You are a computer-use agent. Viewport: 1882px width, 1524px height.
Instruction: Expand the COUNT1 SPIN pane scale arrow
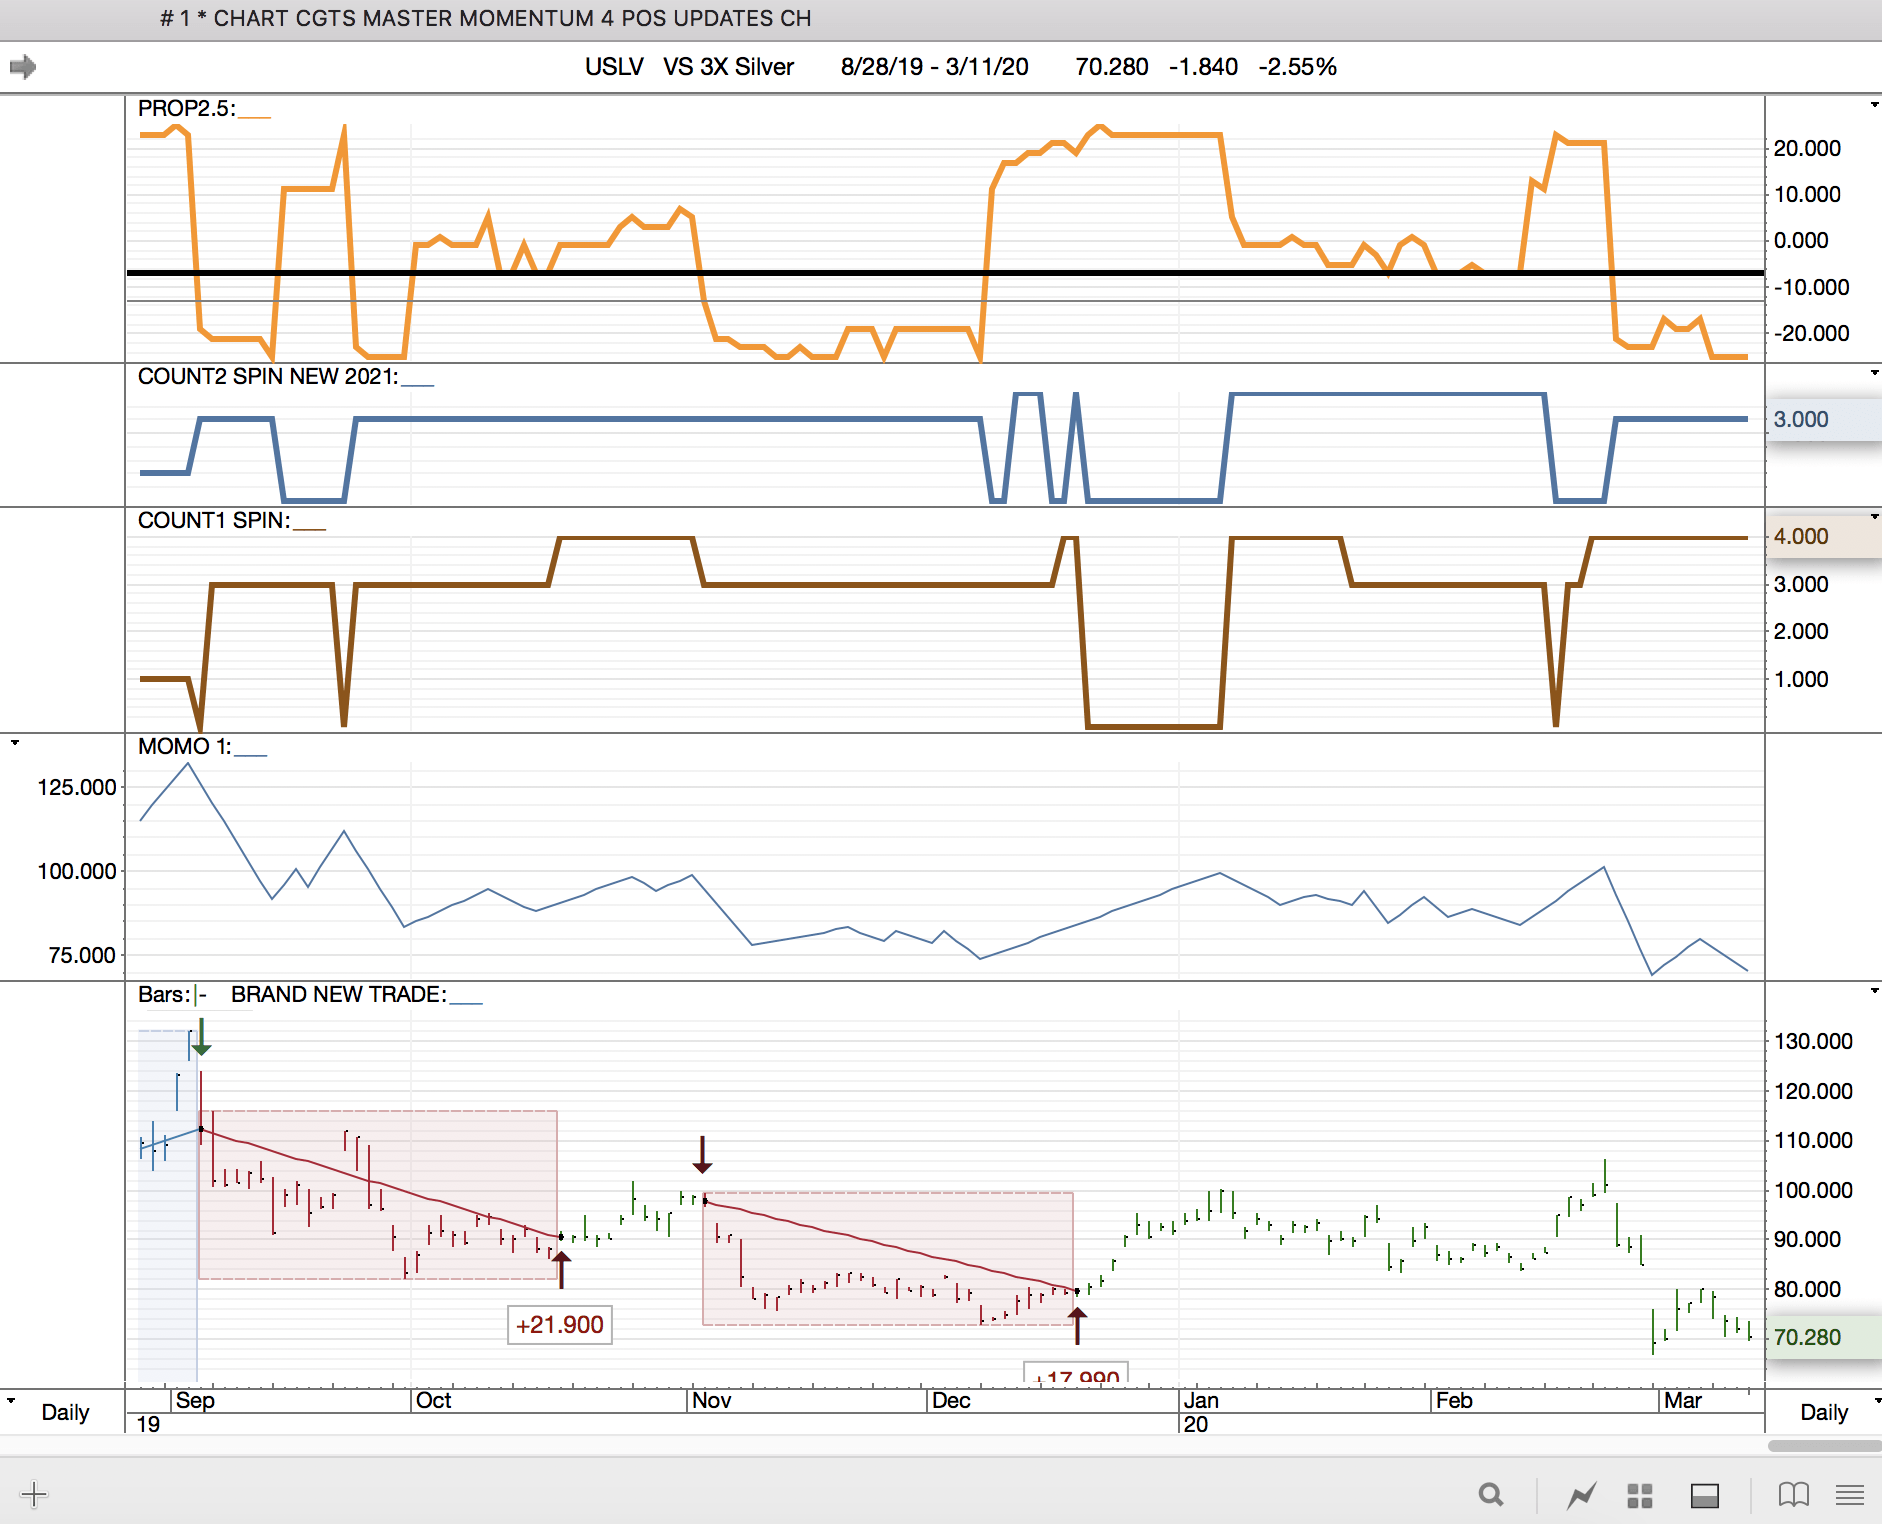(x=1874, y=517)
